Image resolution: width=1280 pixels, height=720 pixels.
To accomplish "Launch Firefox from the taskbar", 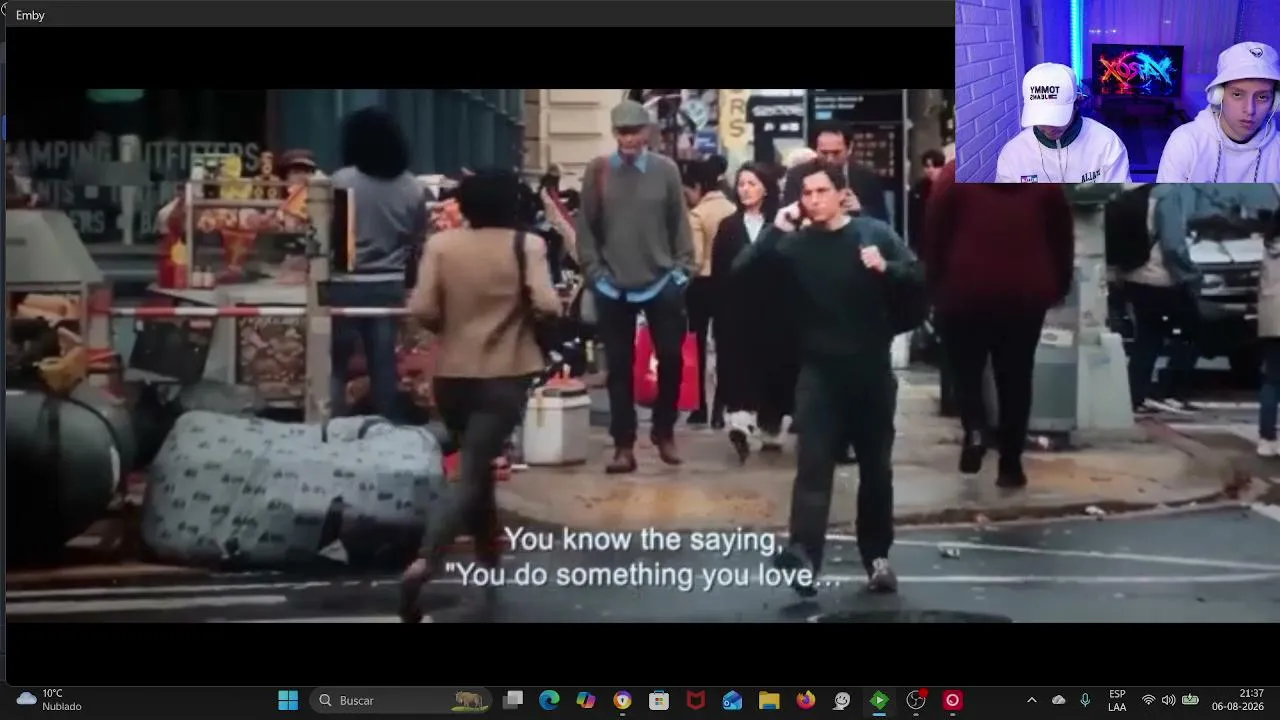I will click(806, 700).
